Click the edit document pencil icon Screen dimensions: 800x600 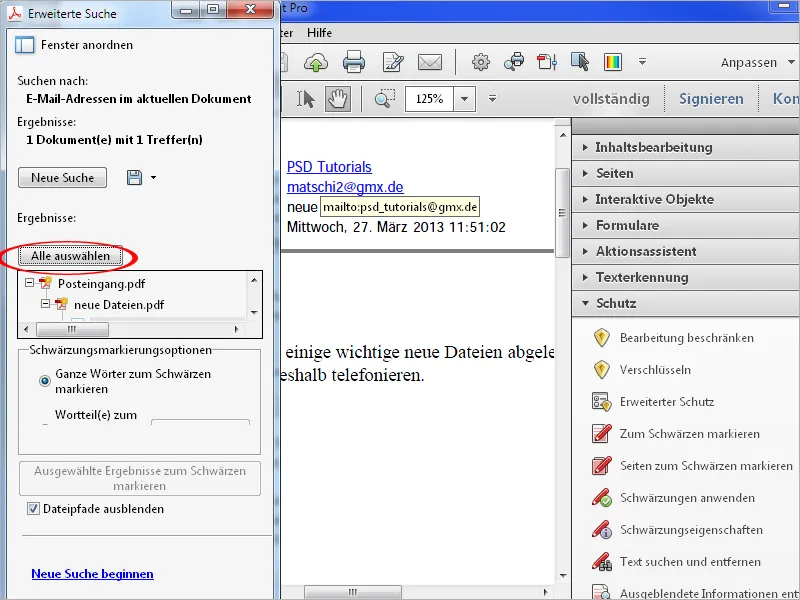coord(393,62)
